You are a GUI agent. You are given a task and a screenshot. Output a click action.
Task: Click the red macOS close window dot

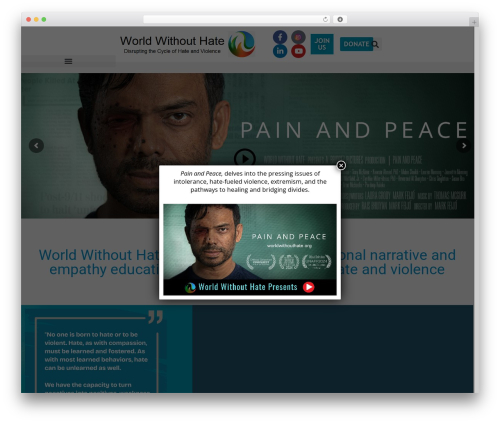click(x=29, y=19)
